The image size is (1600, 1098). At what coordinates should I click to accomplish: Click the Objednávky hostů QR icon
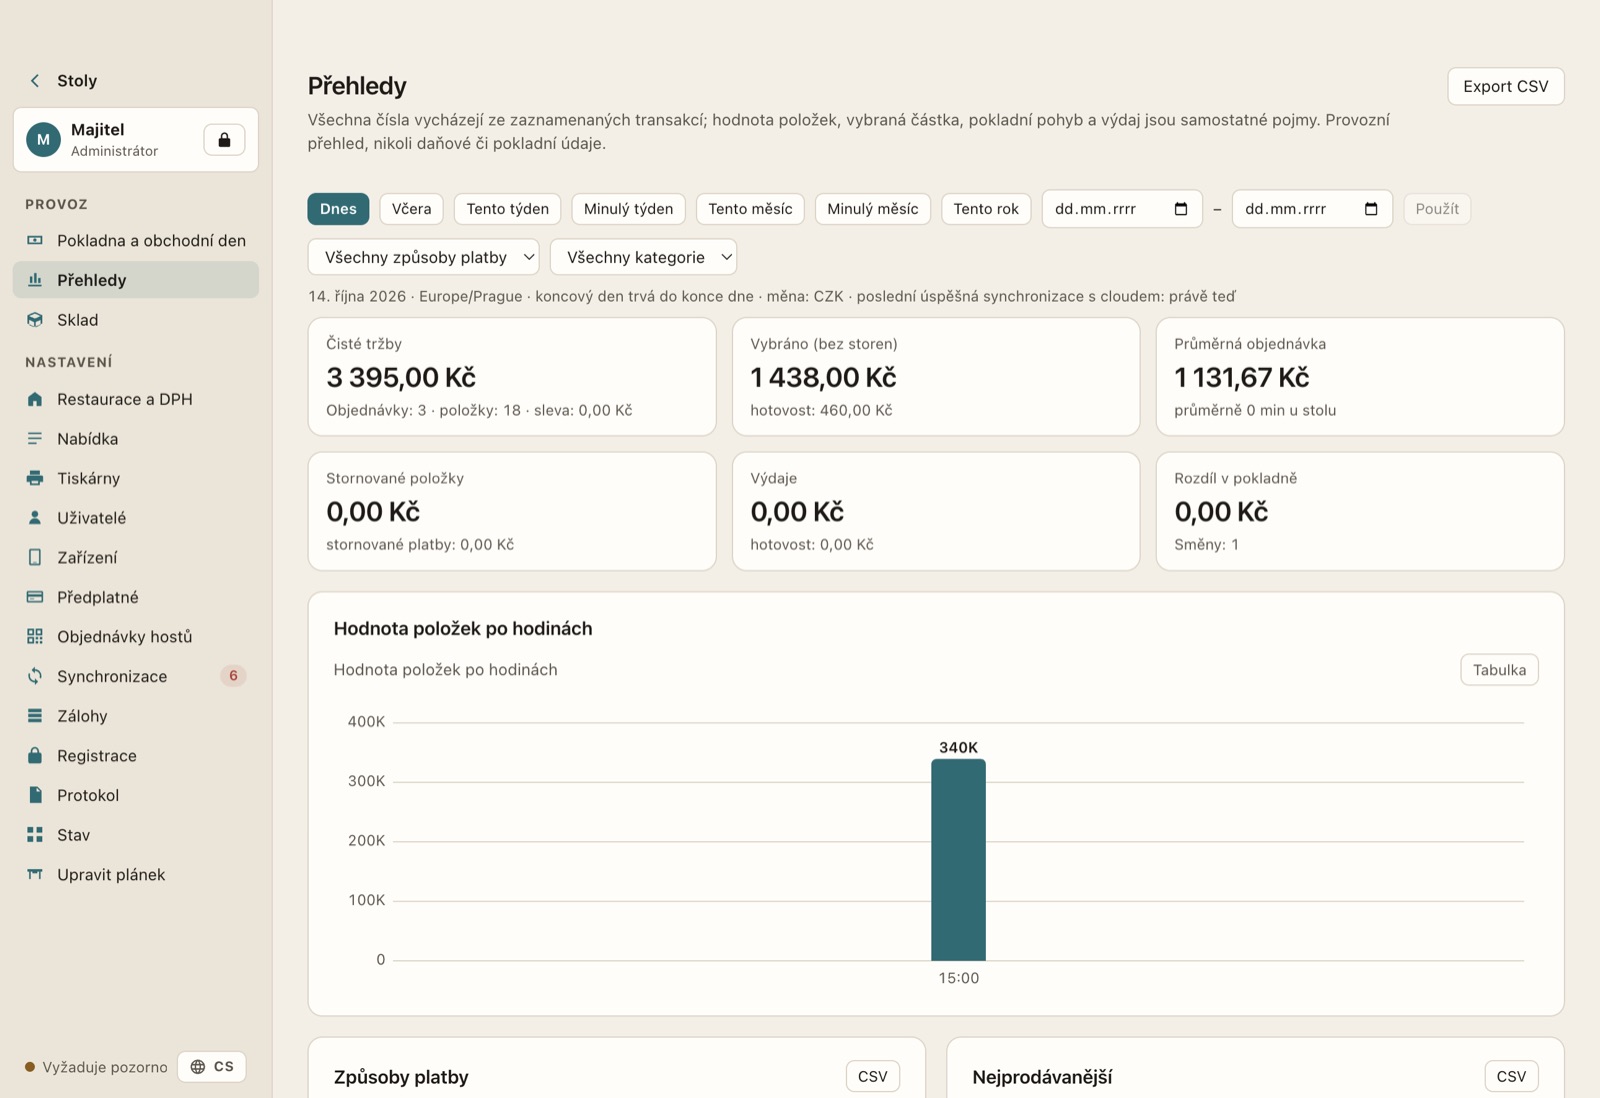35,637
